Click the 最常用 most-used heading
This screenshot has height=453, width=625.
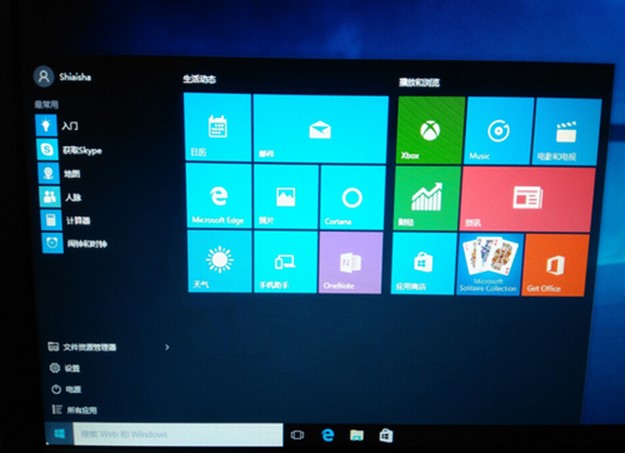[x=46, y=104]
